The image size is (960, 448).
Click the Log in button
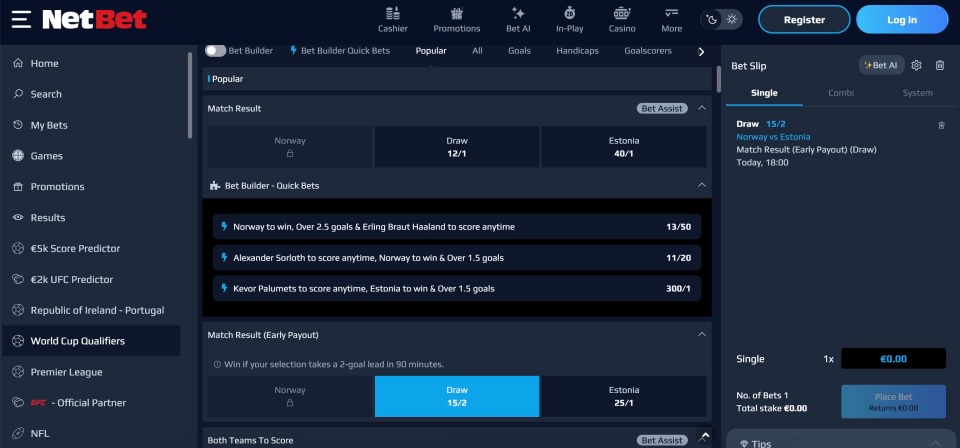pyautogui.click(x=902, y=20)
